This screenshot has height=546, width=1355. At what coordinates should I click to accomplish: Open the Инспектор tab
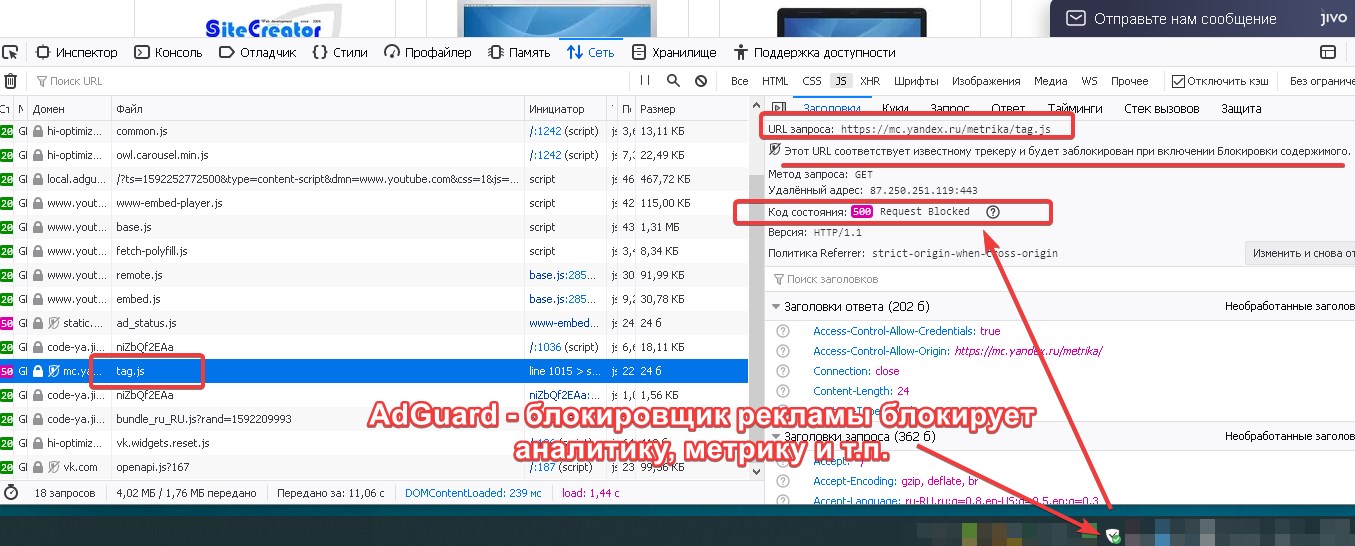click(77, 53)
